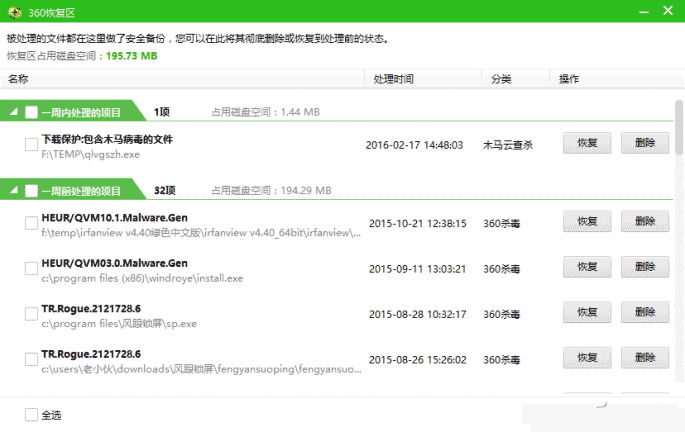Tick the 一周前处理的项目 group checkbox
This screenshot has width=685, height=432.
coord(32,190)
